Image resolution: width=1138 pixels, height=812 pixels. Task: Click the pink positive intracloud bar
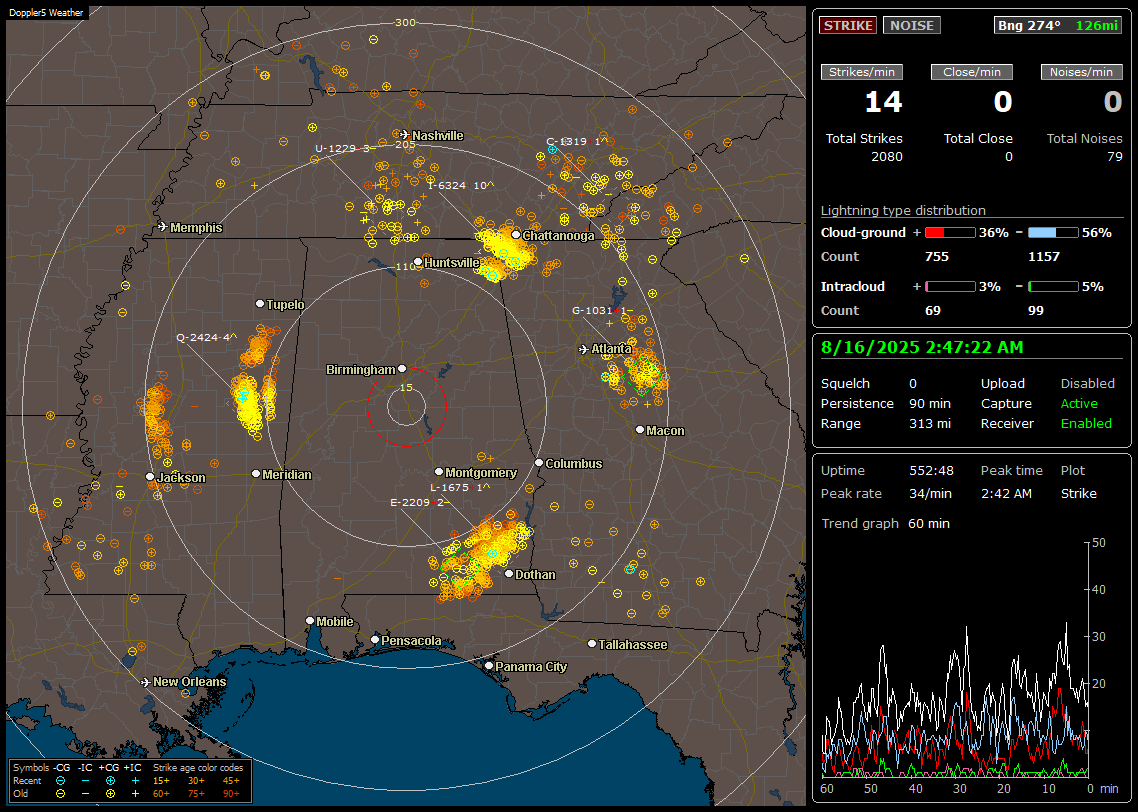tap(950, 287)
